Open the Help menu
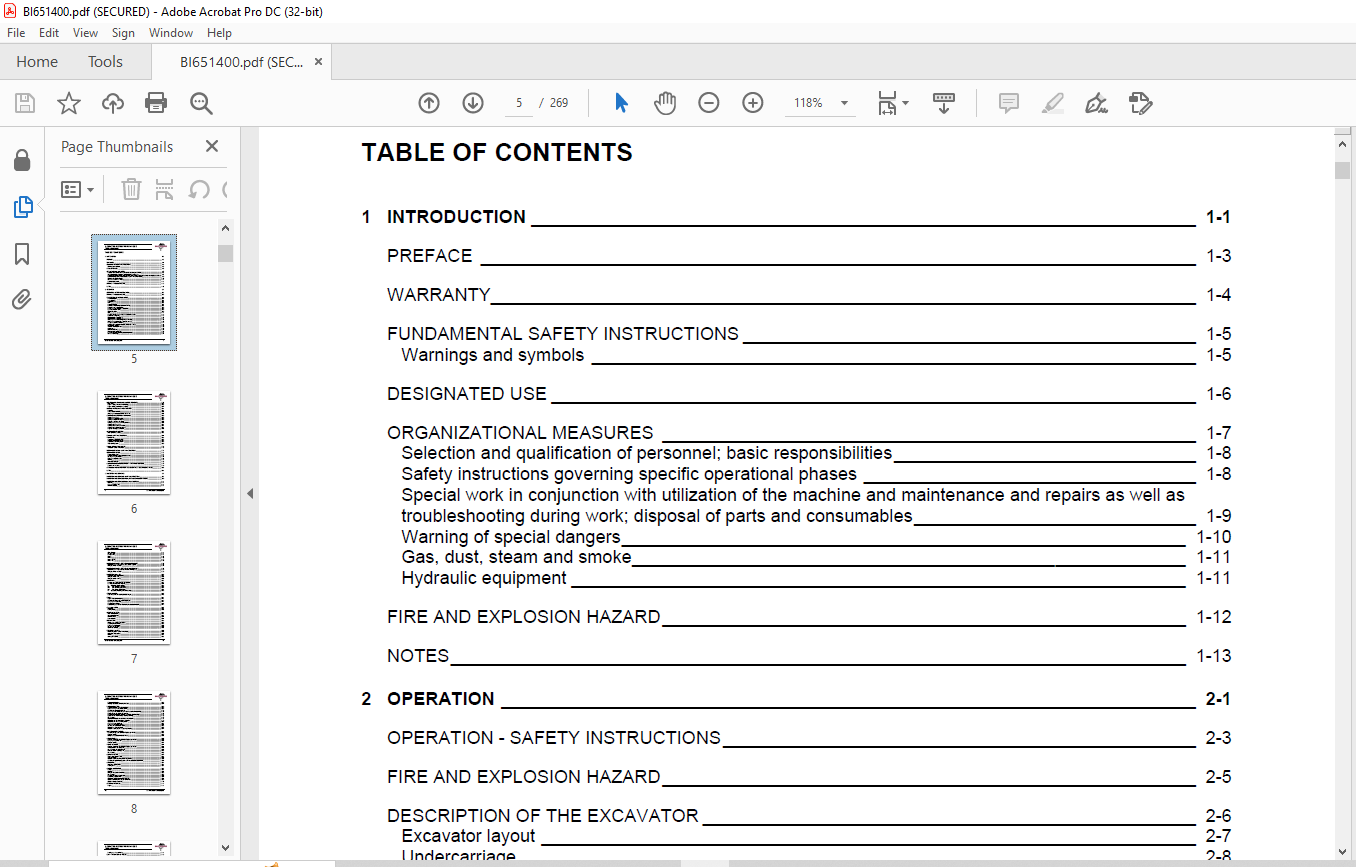 point(219,33)
